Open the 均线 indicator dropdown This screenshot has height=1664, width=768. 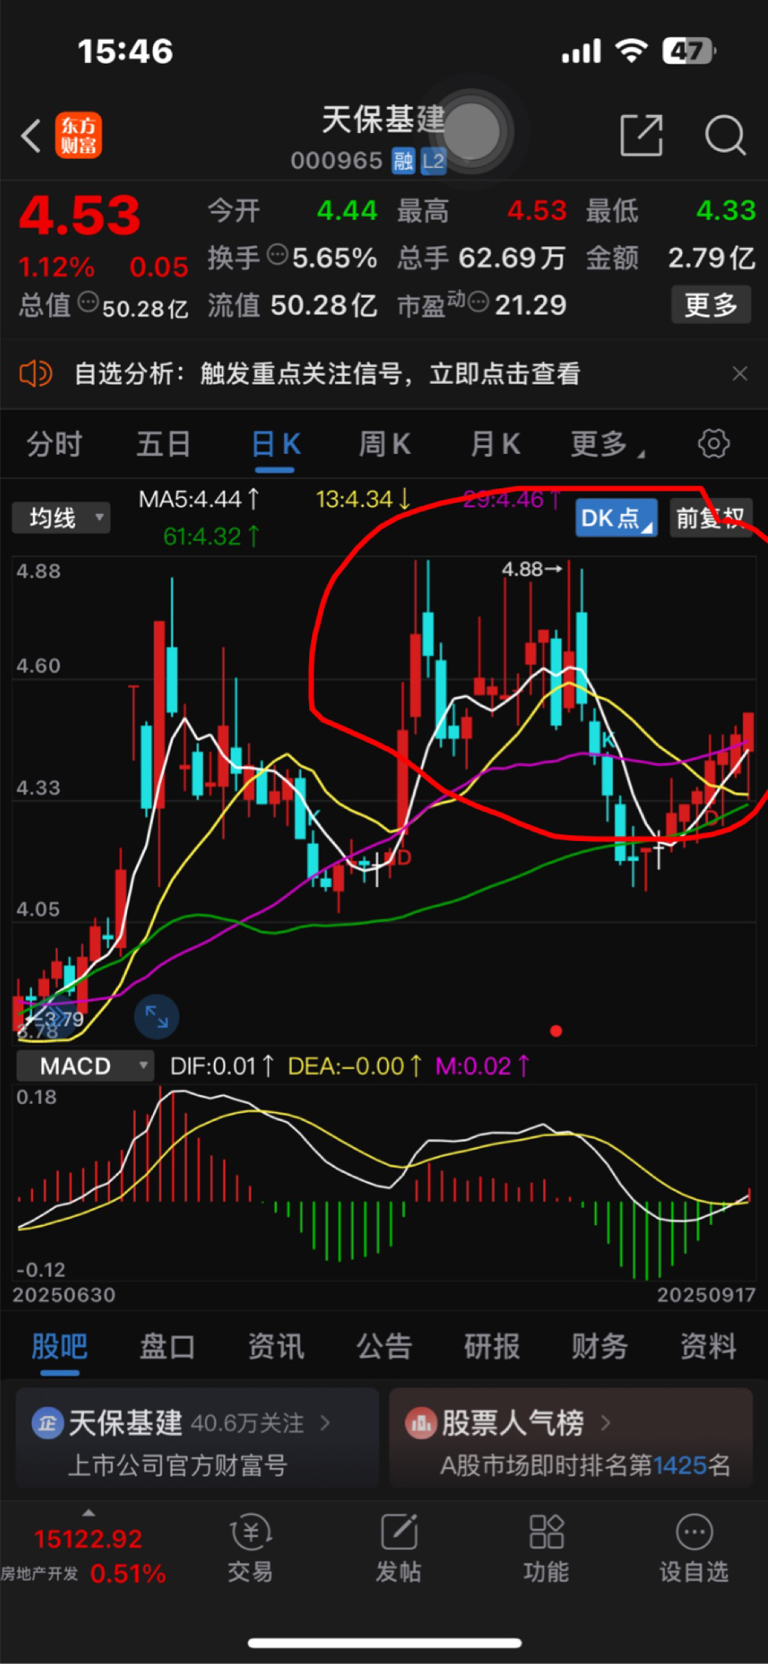(61, 518)
